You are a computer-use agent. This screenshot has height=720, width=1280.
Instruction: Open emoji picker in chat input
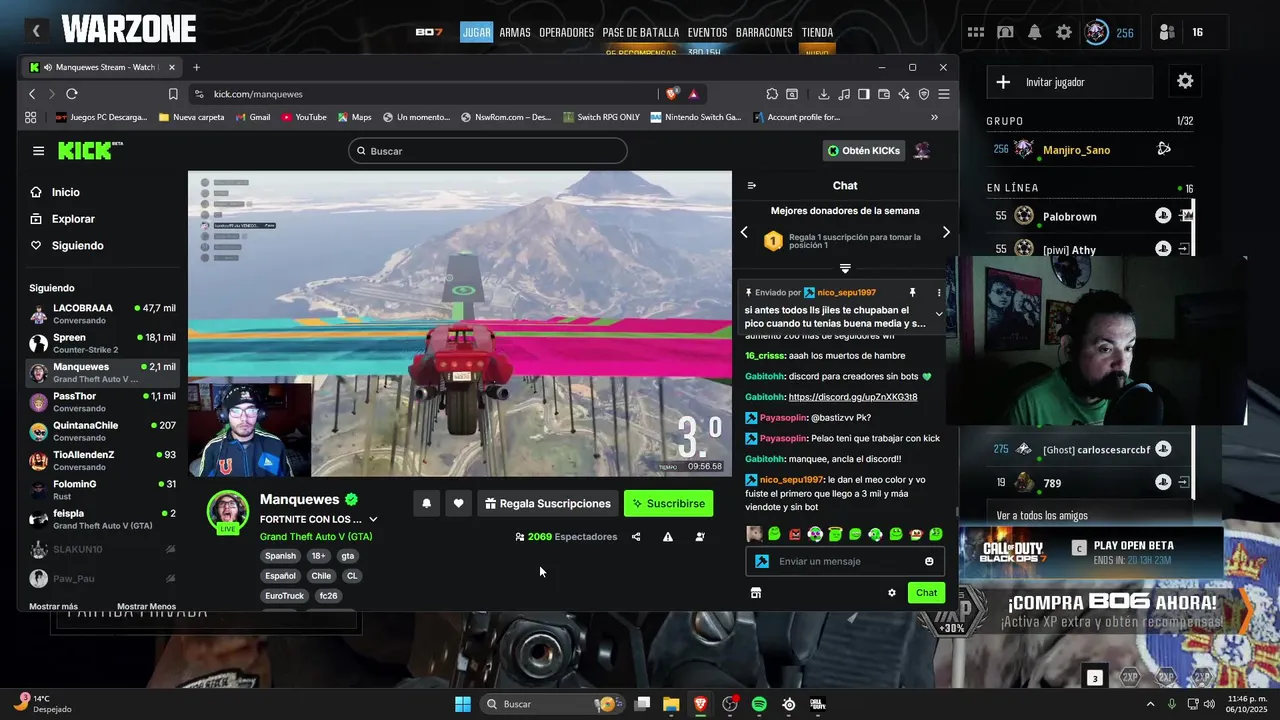coord(929,562)
